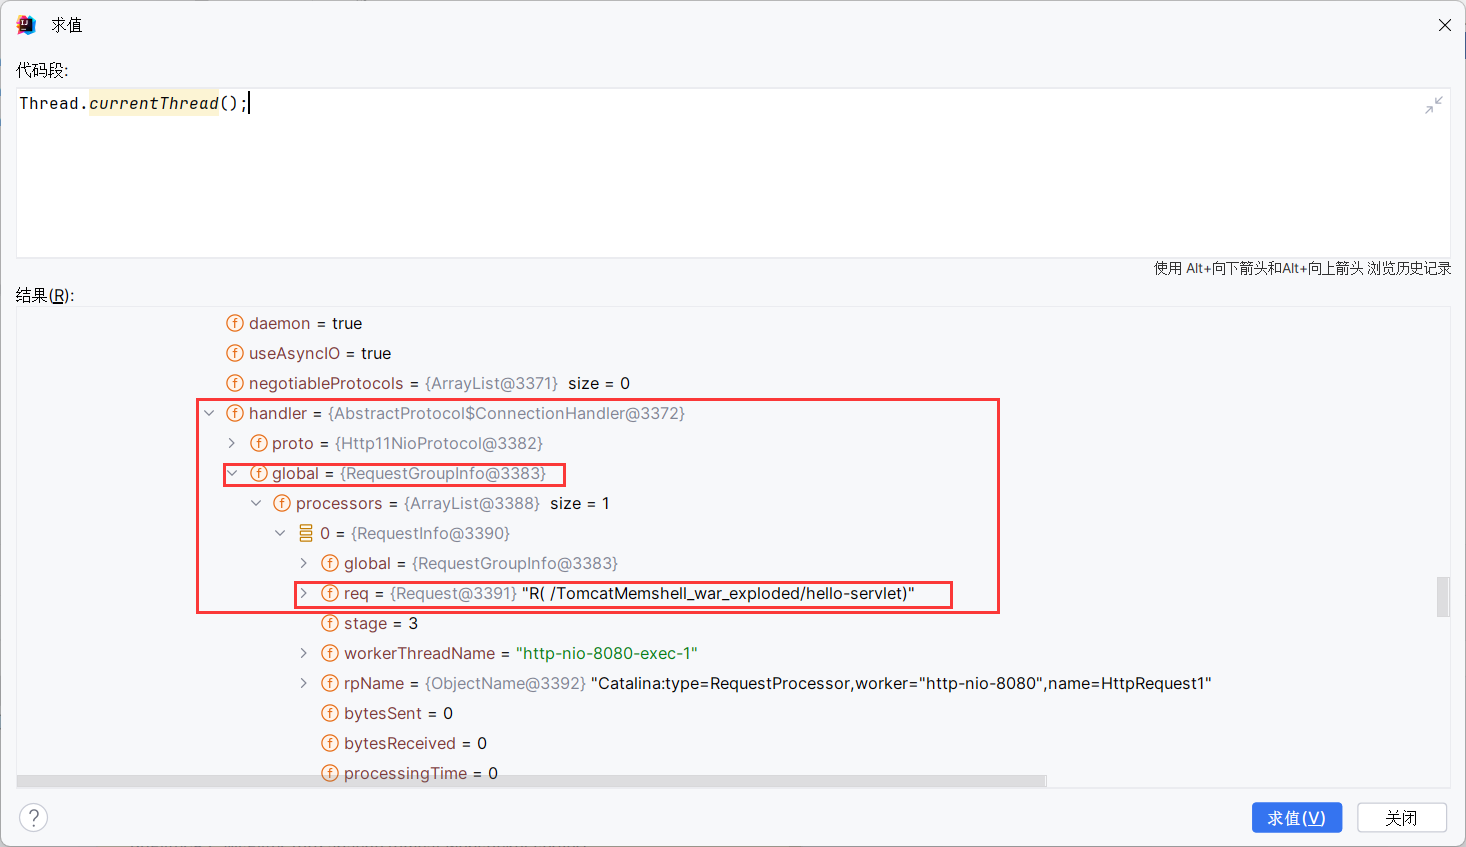Select the row daemon = true
1466x847 pixels.
pyautogui.click(x=733, y=323)
